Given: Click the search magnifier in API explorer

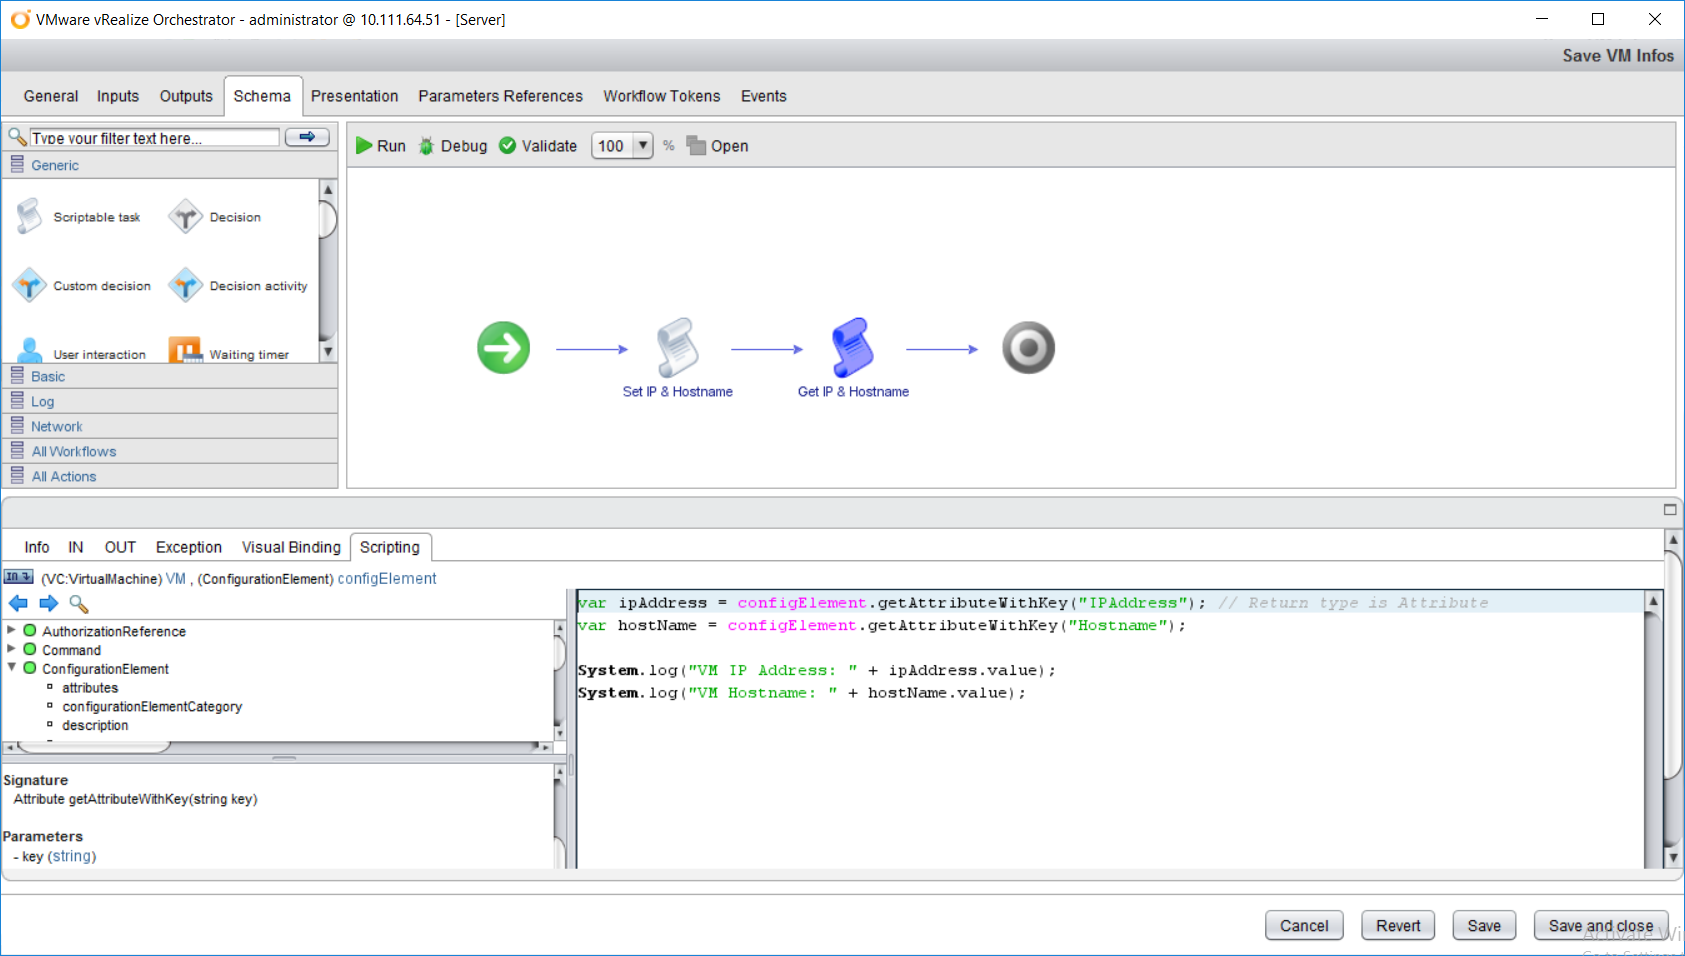Looking at the screenshot, I should coord(79,603).
